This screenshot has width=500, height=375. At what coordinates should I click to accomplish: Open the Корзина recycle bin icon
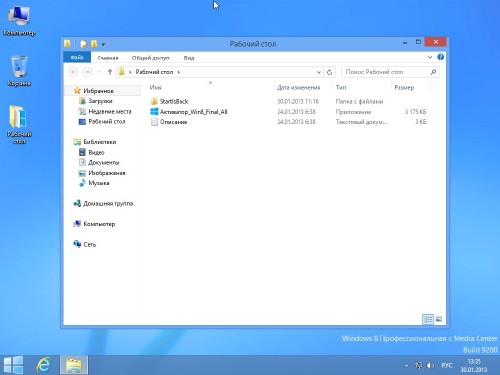(19, 71)
